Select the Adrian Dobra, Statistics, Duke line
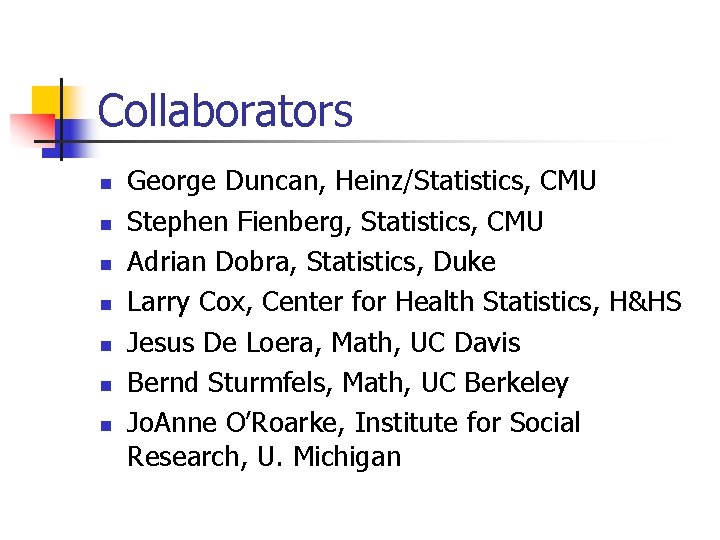Viewport: 720px width, 540px height. click(311, 262)
